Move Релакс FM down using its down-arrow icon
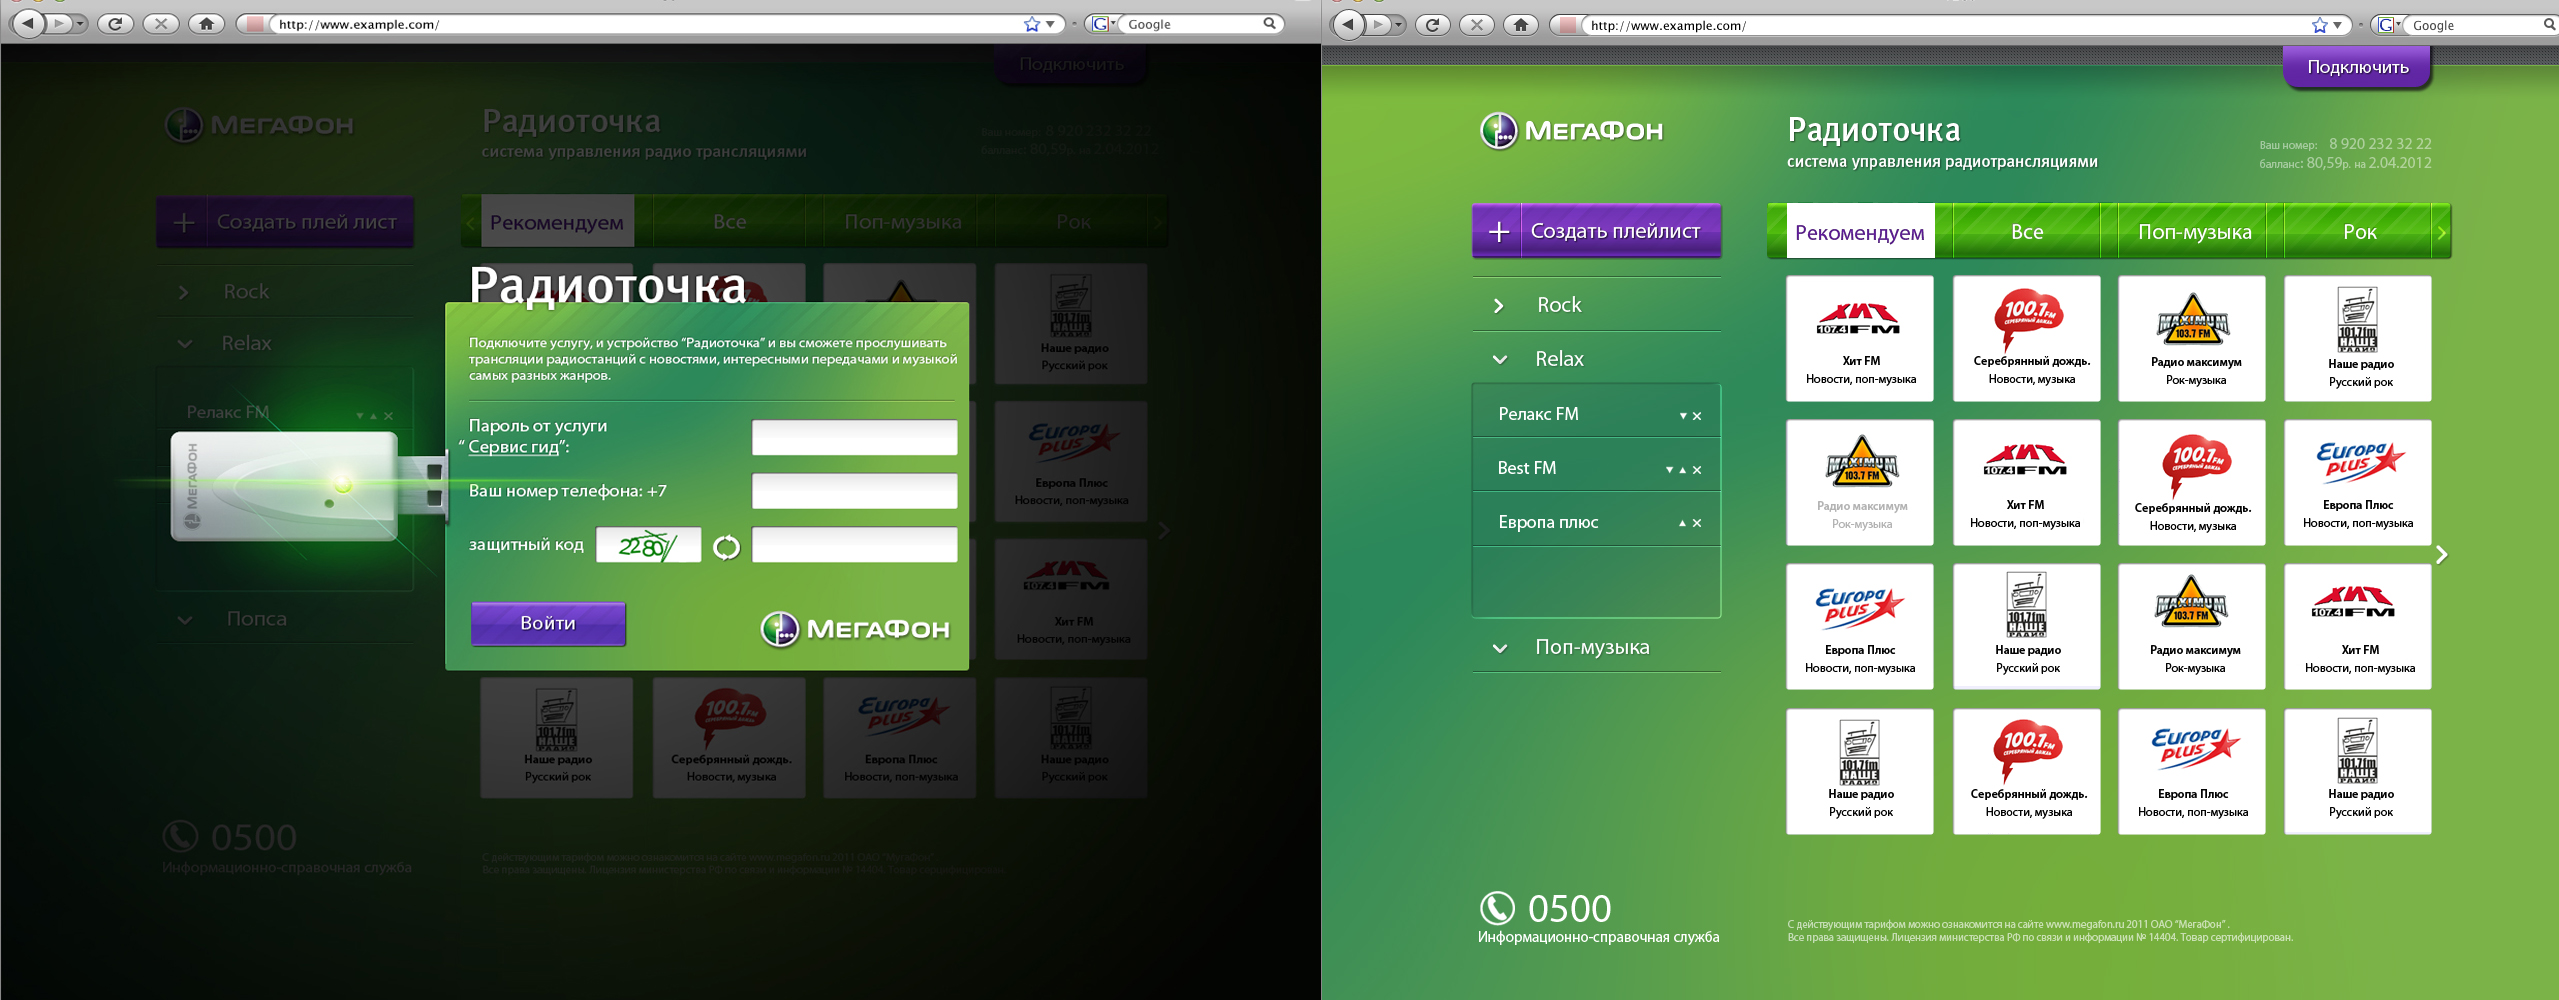The width and height of the screenshot is (2559, 1000). point(1683,416)
